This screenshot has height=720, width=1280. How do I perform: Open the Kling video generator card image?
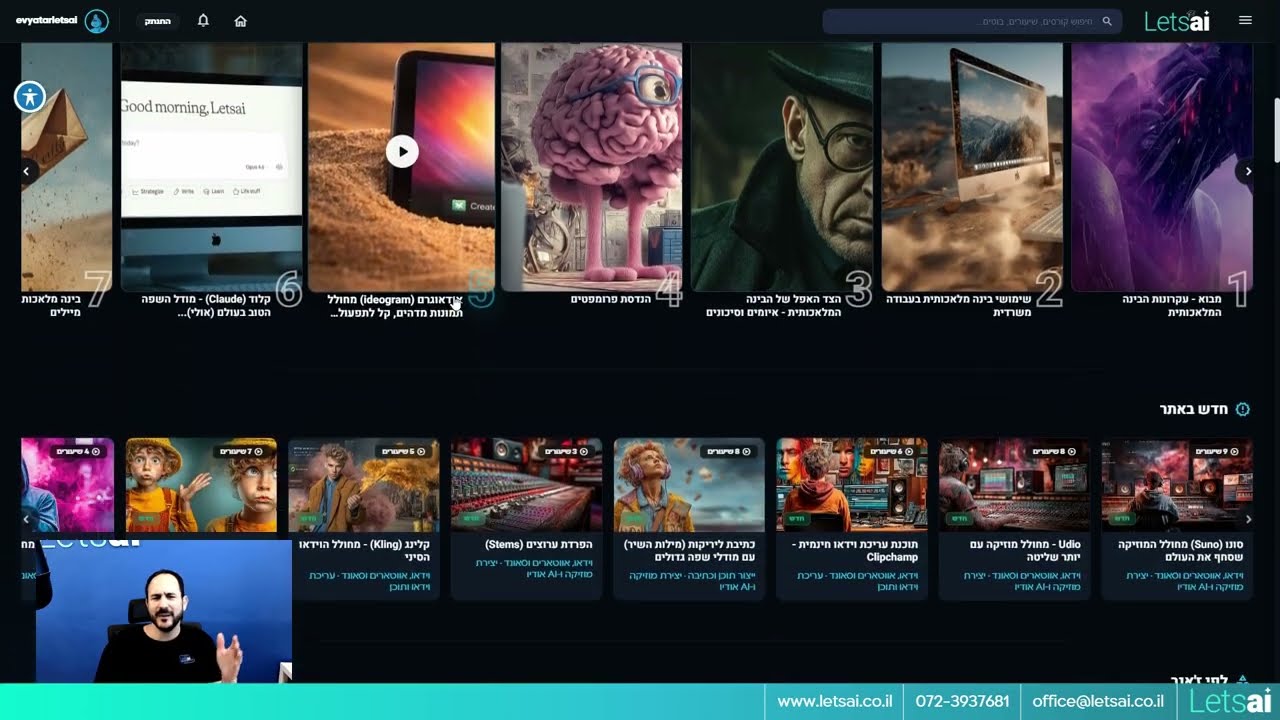pos(364,485)
